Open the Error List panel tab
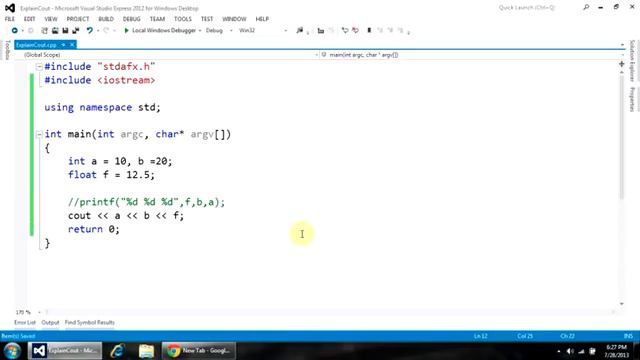The height and width of the screenshot is (360, 640). click(x=25, y=322)
